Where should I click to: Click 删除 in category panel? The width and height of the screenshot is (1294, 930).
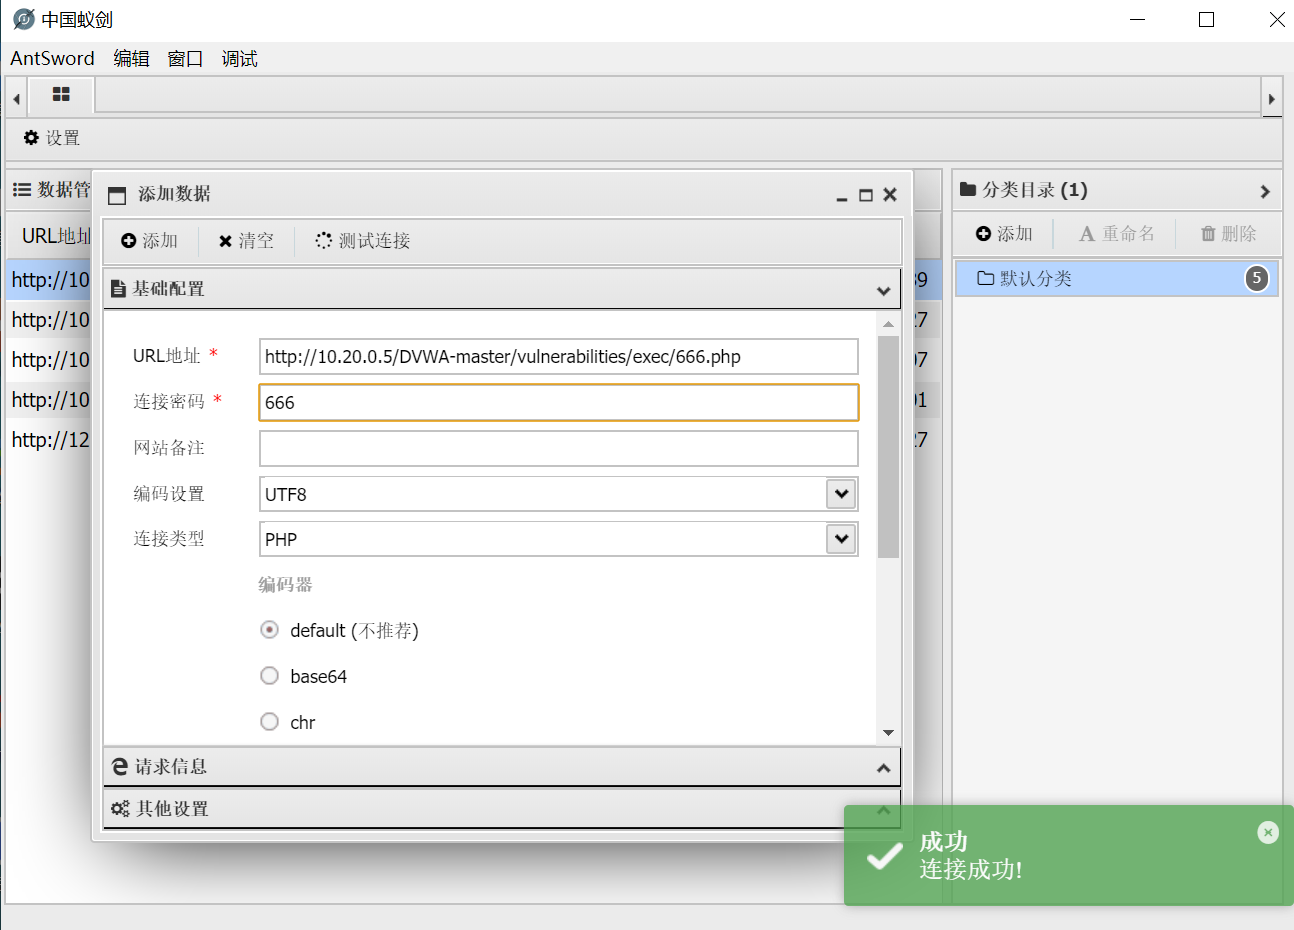point(1228,234)
